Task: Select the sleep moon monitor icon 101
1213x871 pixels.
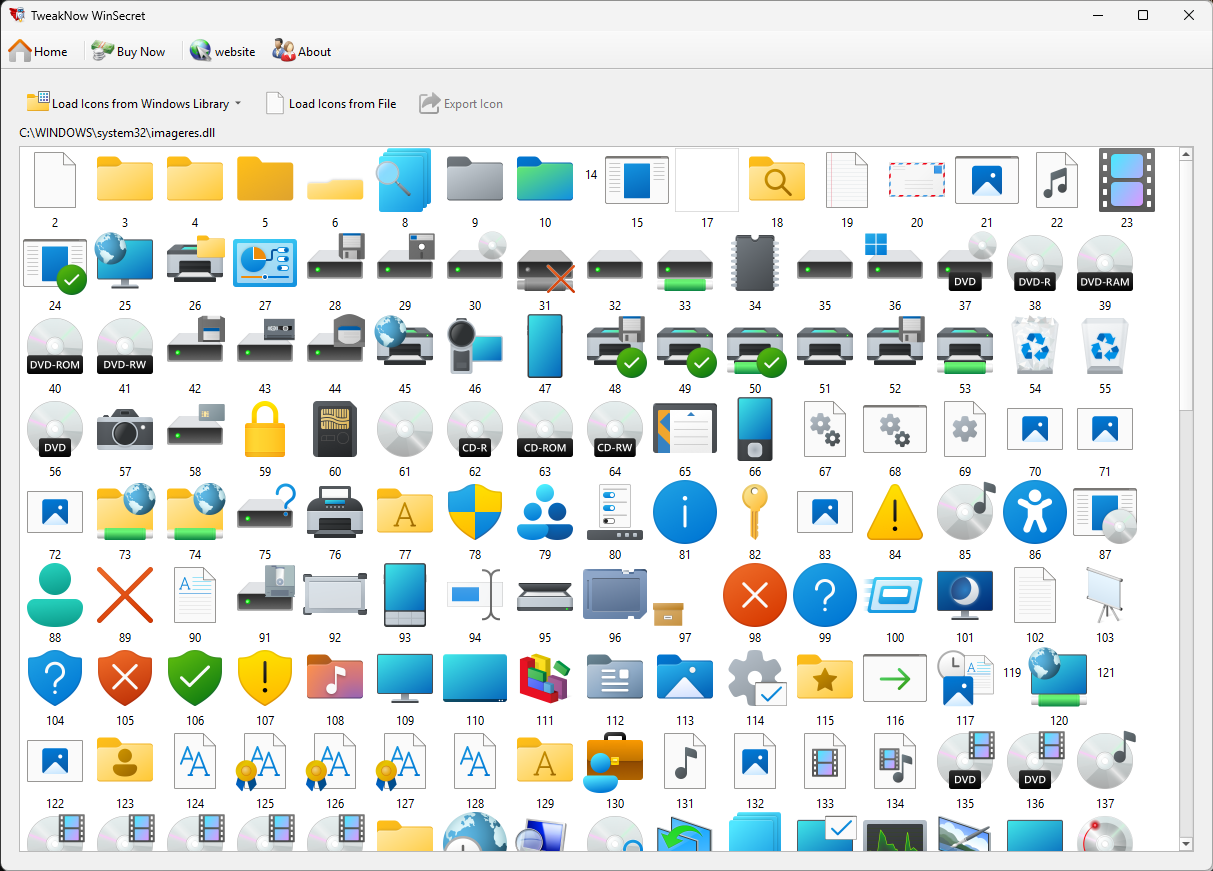Action: [x=965, y=595]
